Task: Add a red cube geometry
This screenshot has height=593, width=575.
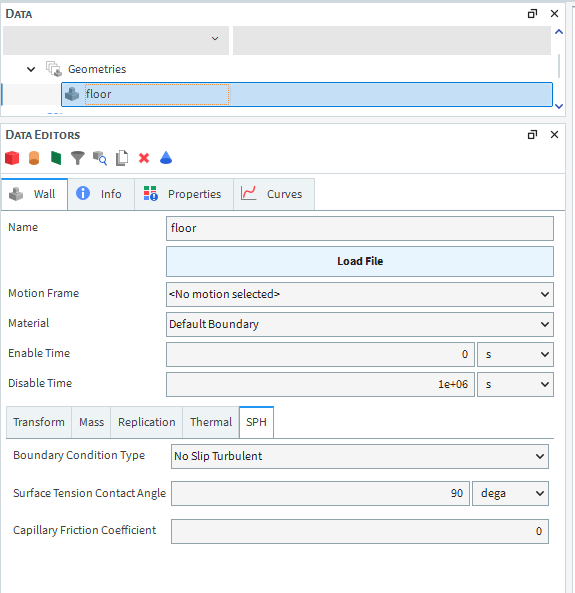Action: click(12, 158)
